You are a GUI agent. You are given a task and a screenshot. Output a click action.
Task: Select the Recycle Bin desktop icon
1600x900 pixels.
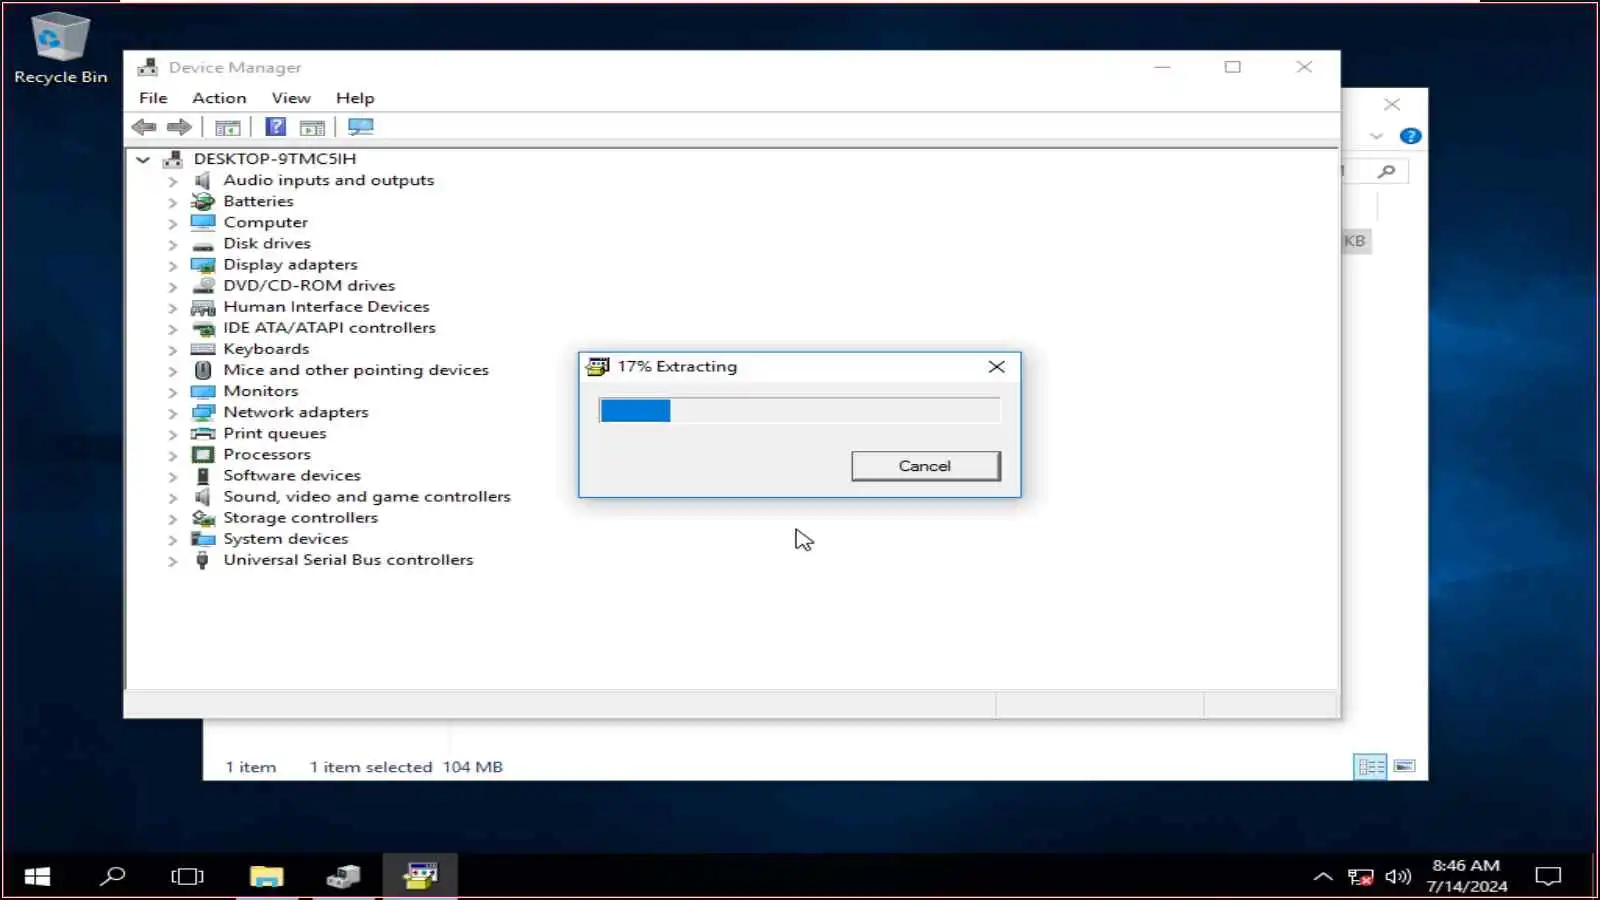click(60, 48)
